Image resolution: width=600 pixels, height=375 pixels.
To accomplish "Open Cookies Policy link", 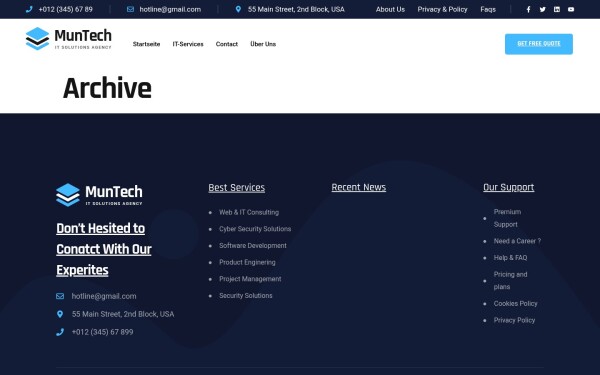I will (x=515, y=304).
